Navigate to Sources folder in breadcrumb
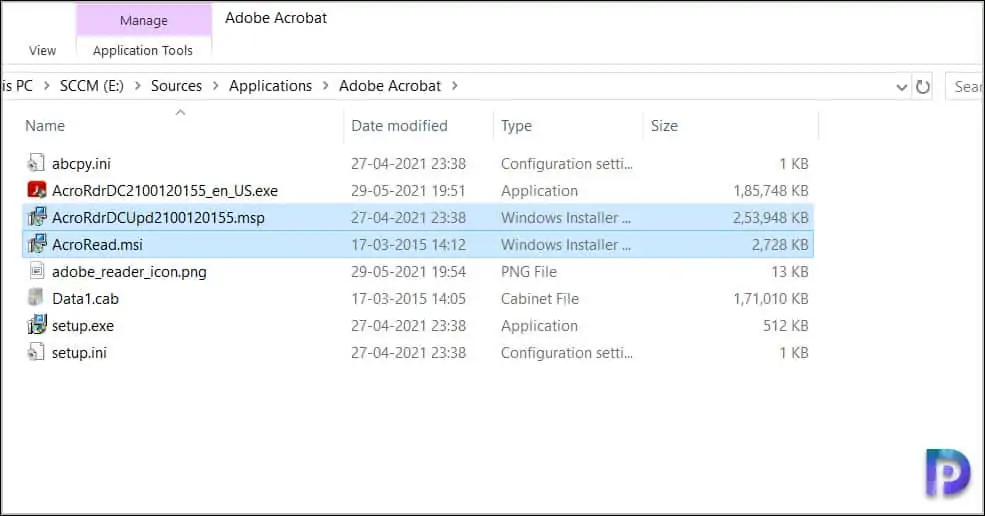This screenshot has height=516, width=985. tap(177, 86)
